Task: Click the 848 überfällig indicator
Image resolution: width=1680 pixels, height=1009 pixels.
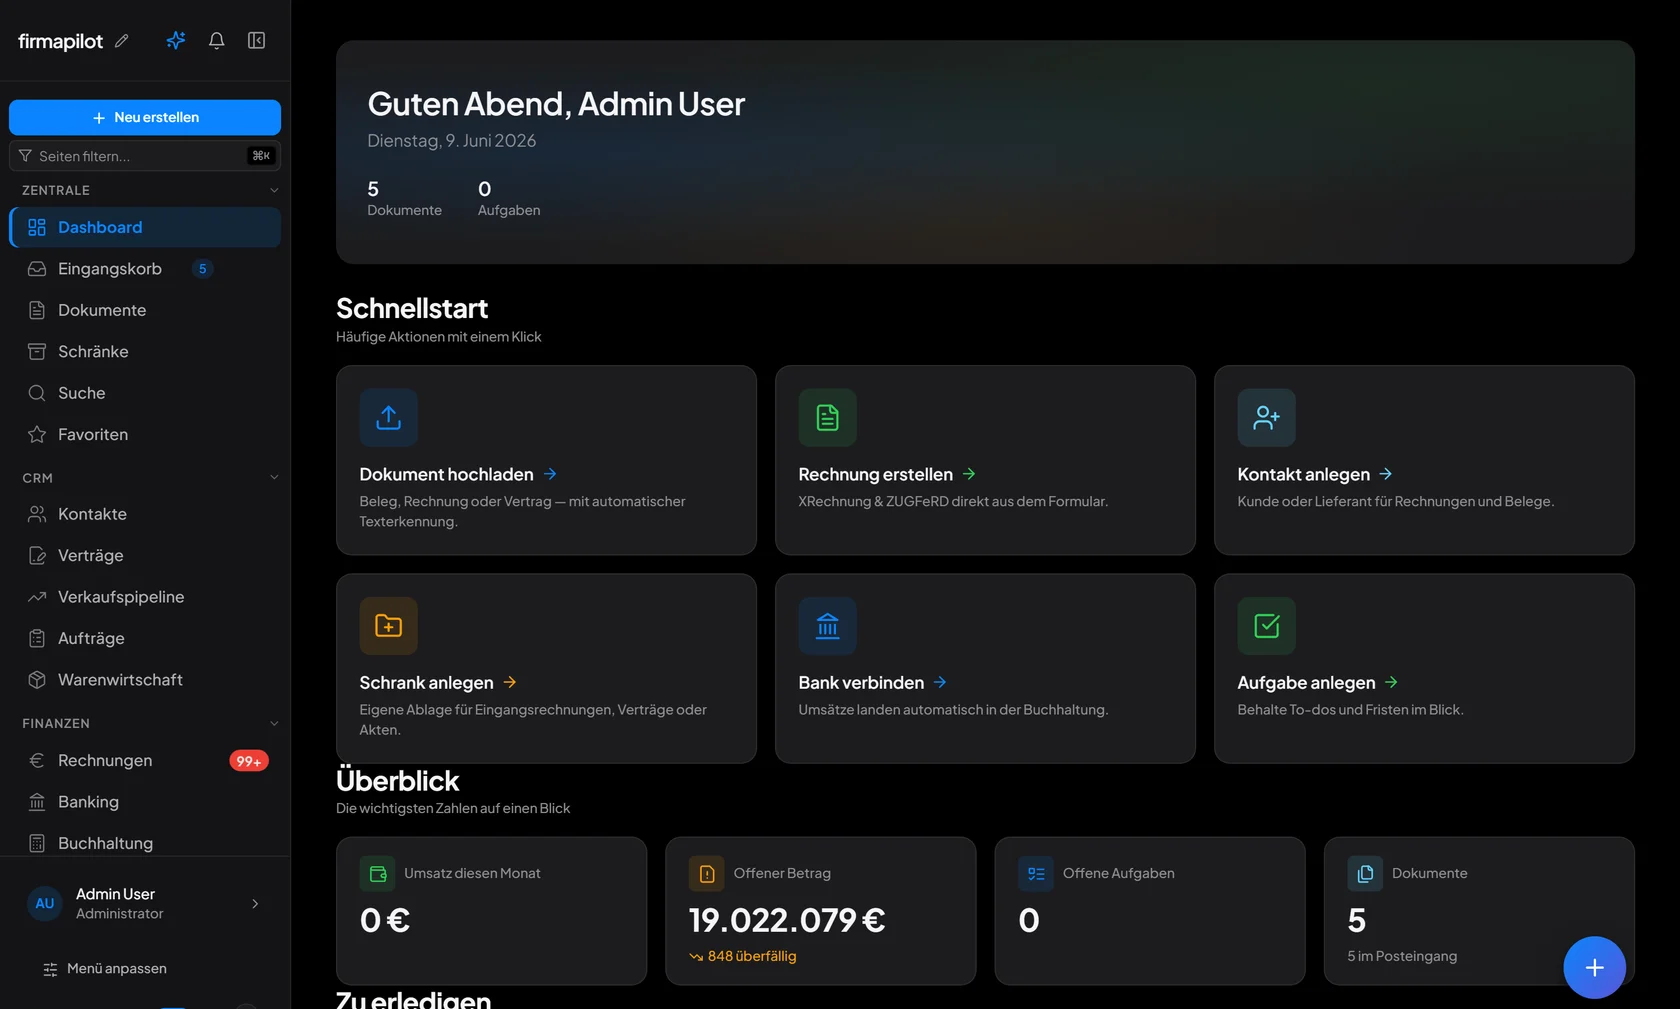Action: point(743,956)
